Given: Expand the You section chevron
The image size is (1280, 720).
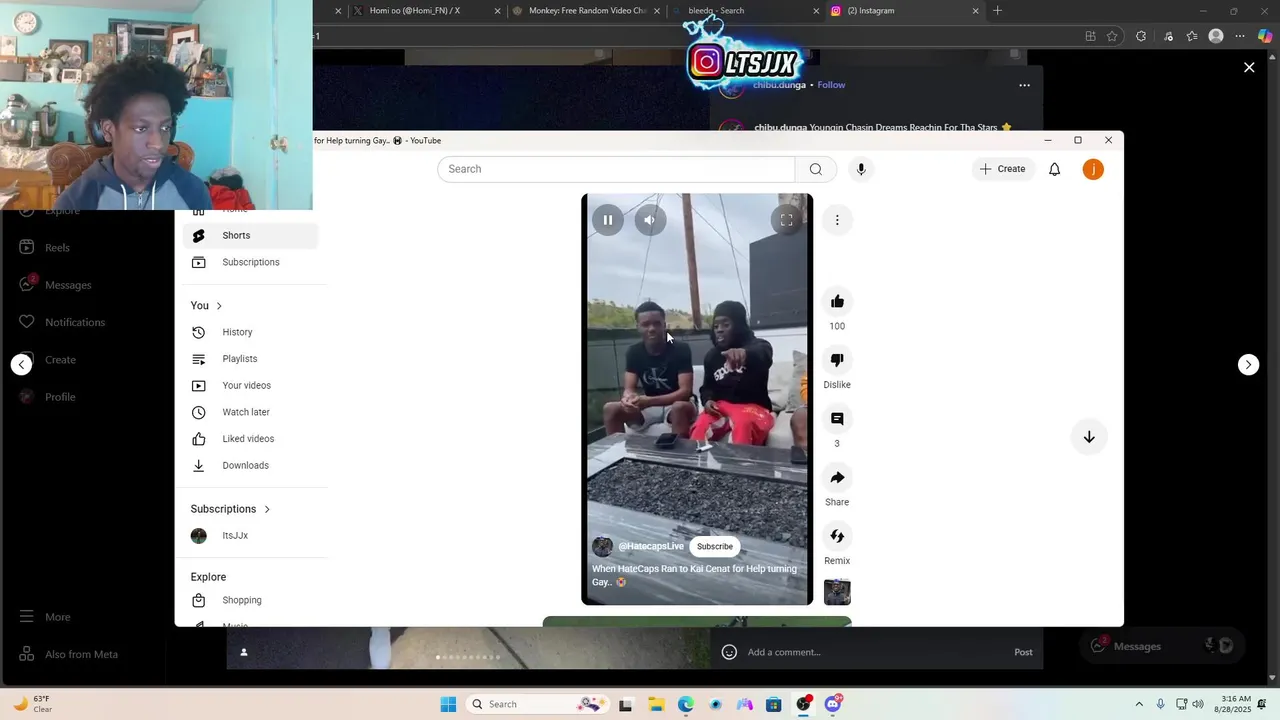Looking at the screenshot, I should [x=219, y=306].
